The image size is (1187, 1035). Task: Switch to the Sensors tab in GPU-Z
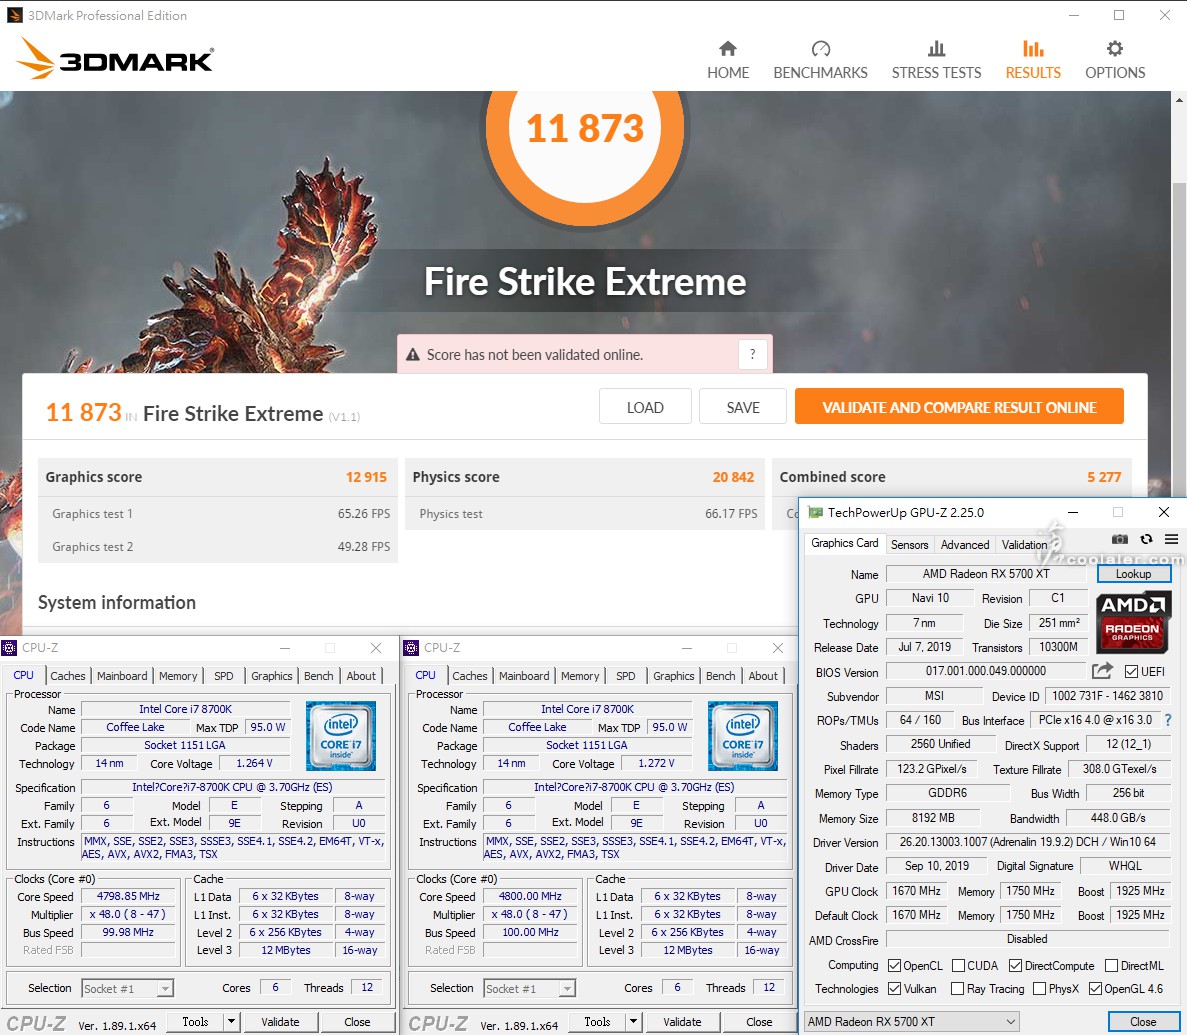click(909, 544)
